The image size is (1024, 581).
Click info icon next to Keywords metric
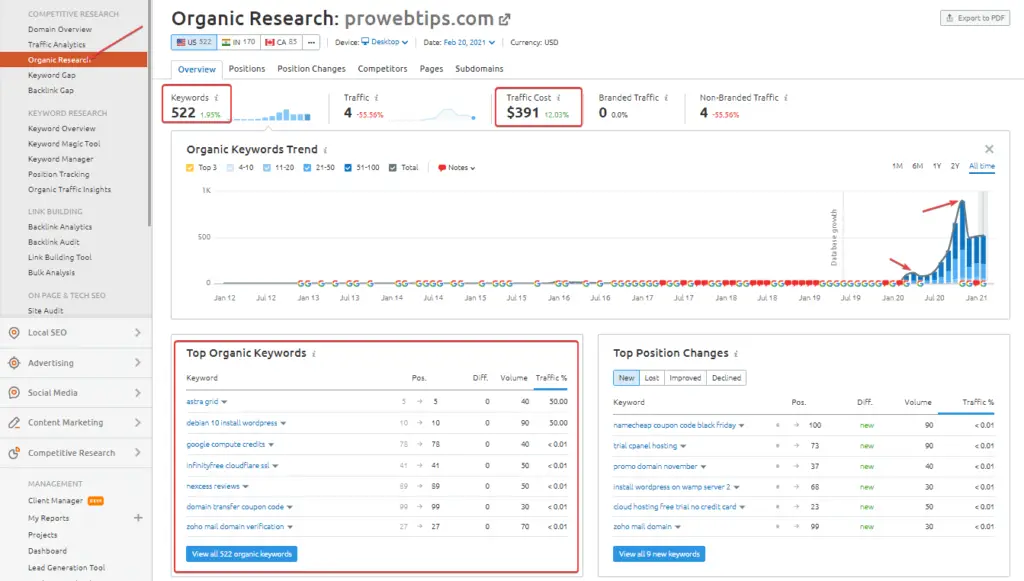pyautogui.click(x=216, y=98)
